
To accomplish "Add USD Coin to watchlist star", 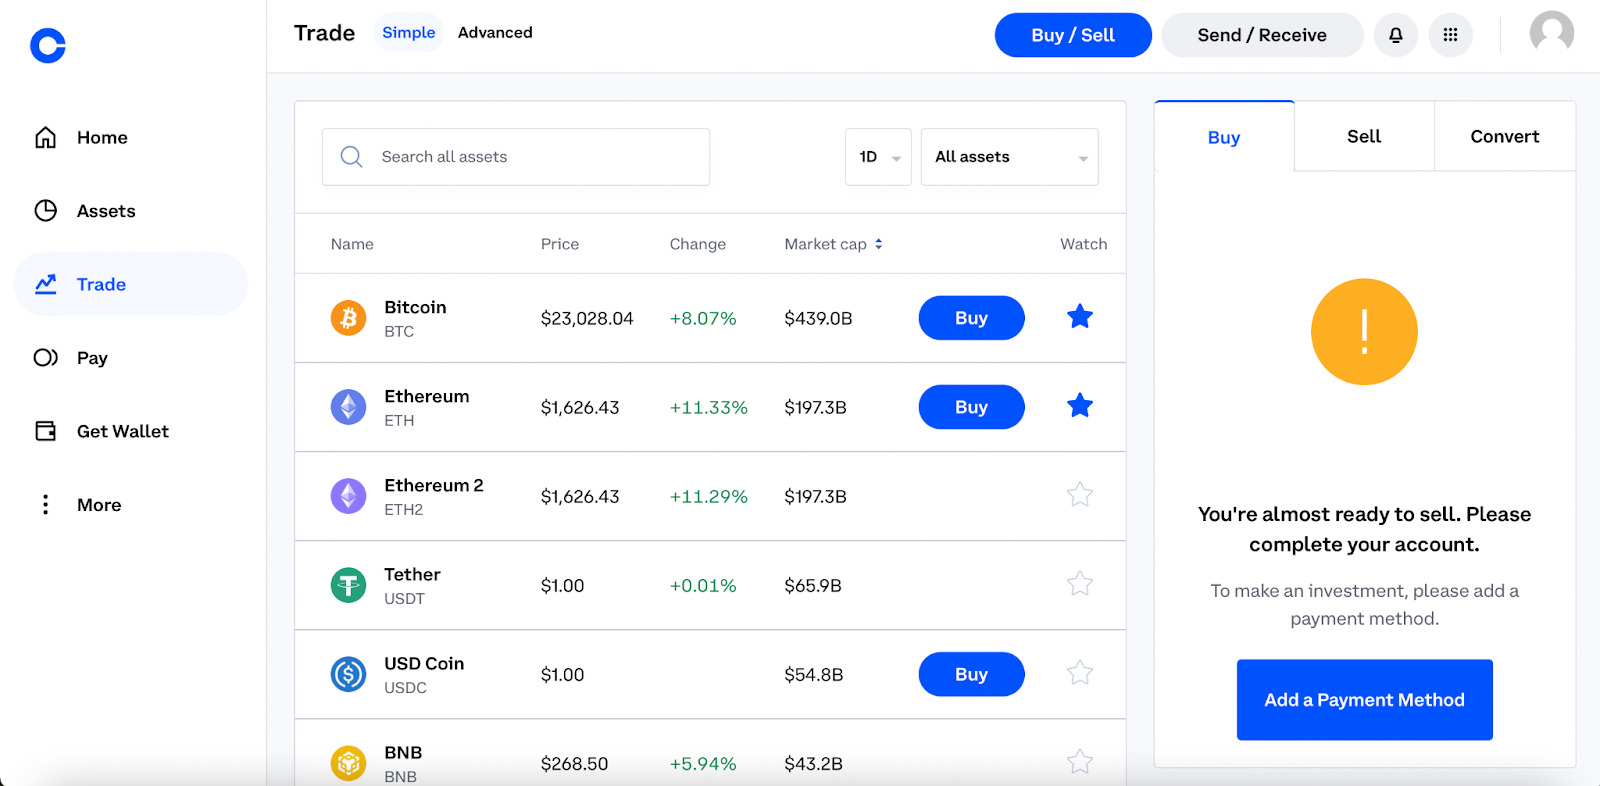I will point(1080,673).
